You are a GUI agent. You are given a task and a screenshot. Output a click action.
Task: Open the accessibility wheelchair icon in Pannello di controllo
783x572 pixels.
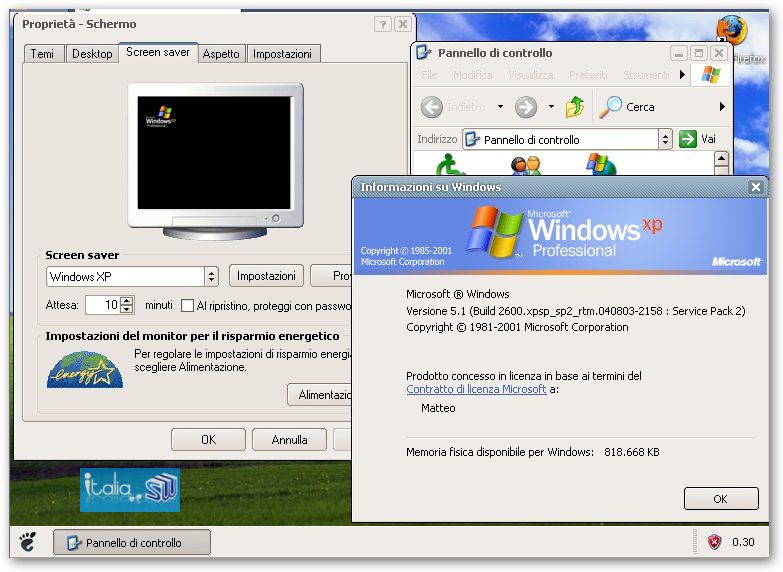pos(448,164)
